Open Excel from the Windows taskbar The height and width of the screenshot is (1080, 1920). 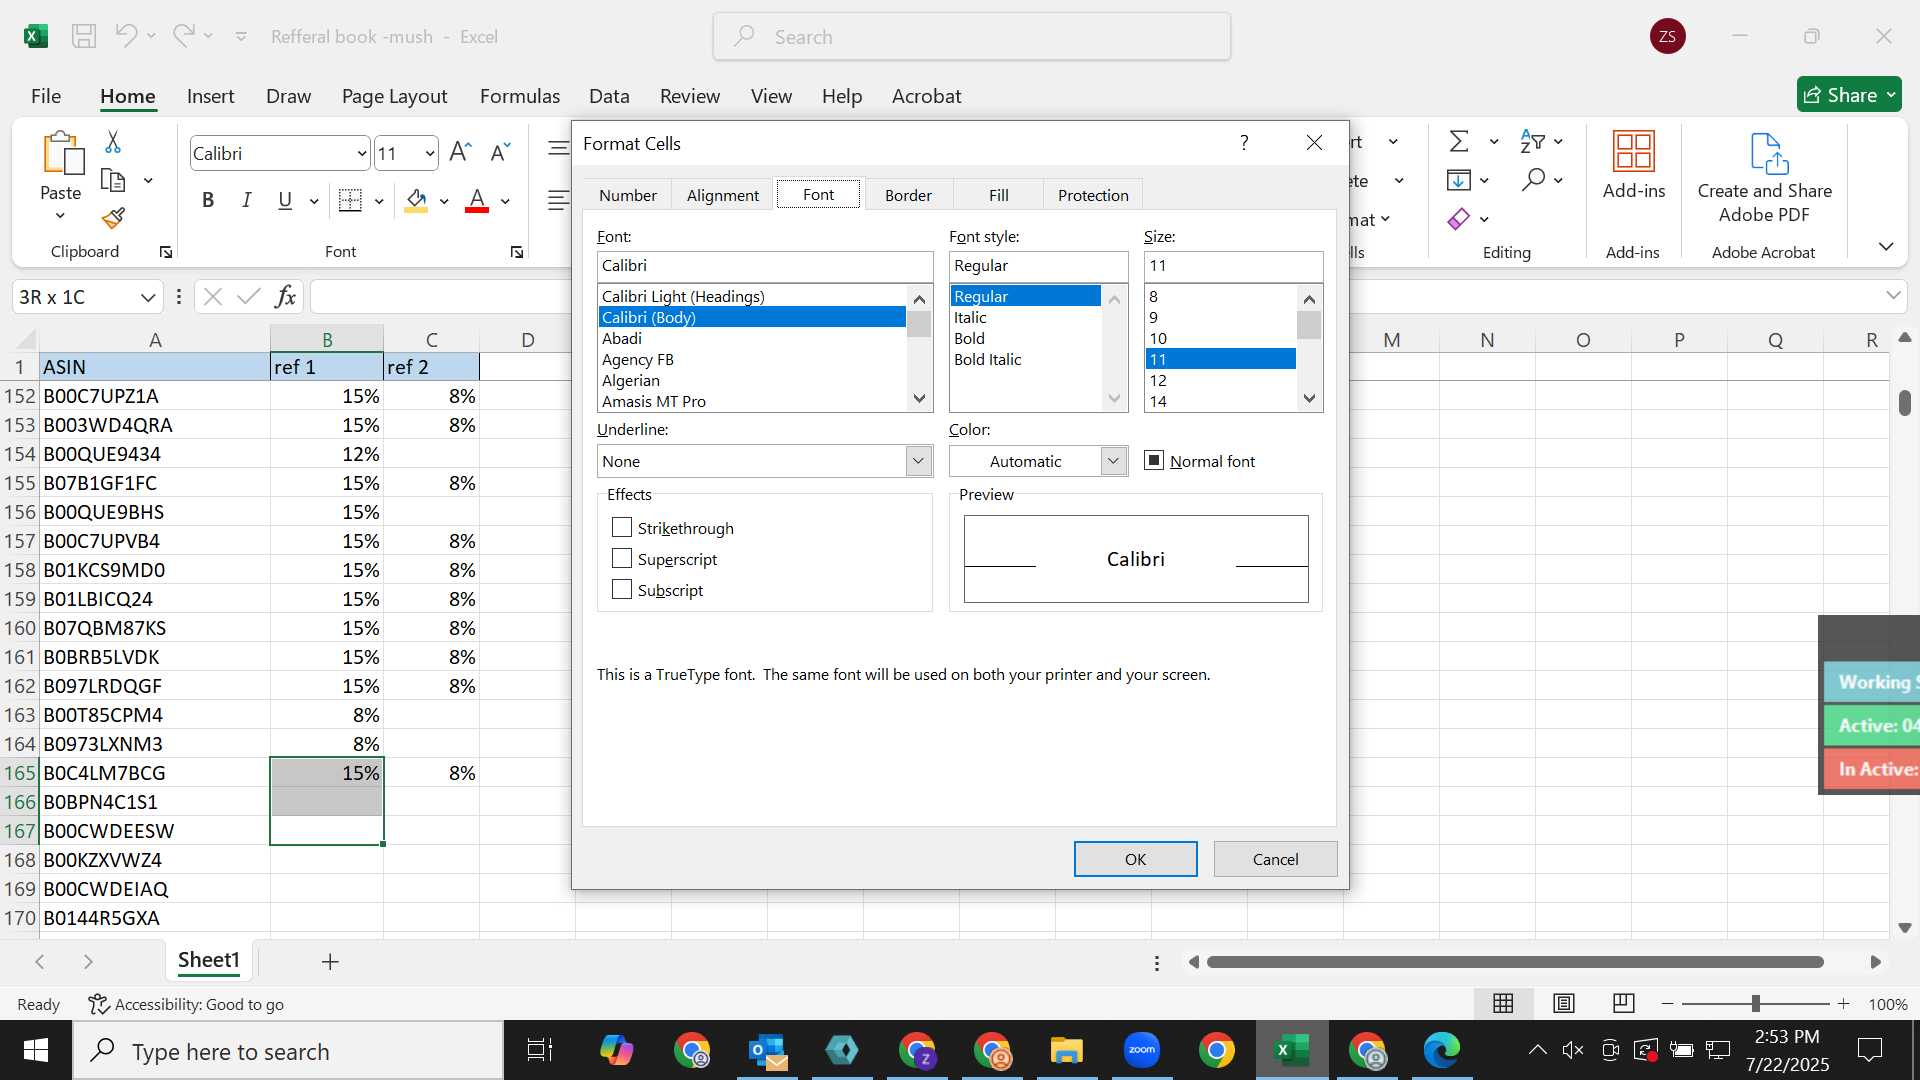click(1292, 1051)
